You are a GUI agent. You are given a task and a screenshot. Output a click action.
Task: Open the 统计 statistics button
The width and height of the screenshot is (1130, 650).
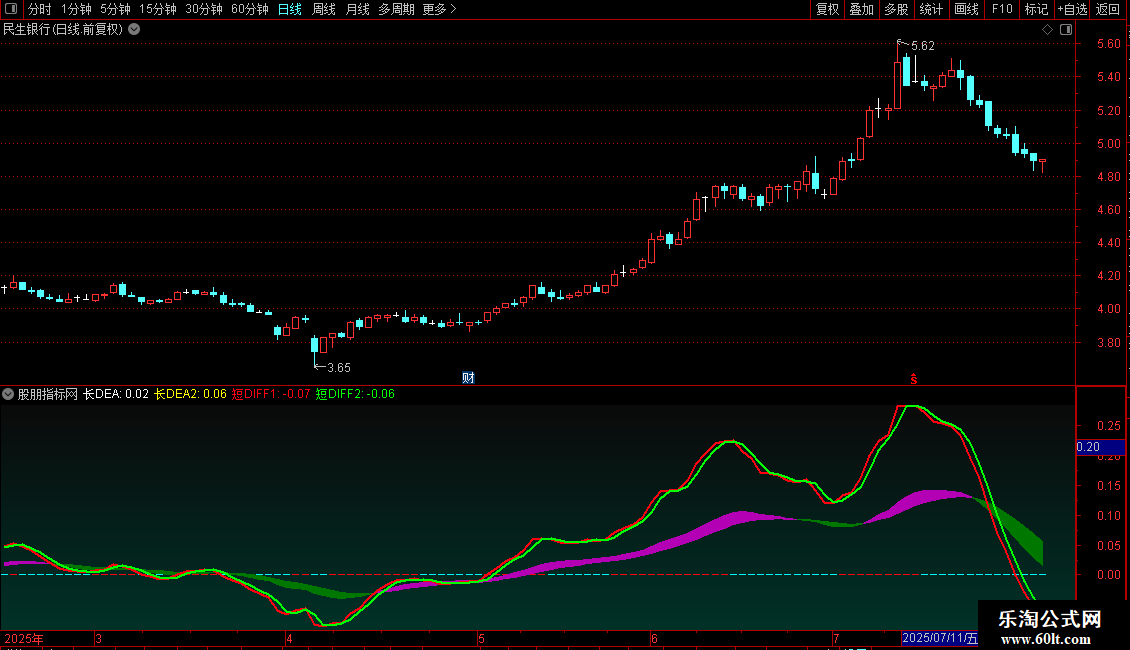point(931,9)
